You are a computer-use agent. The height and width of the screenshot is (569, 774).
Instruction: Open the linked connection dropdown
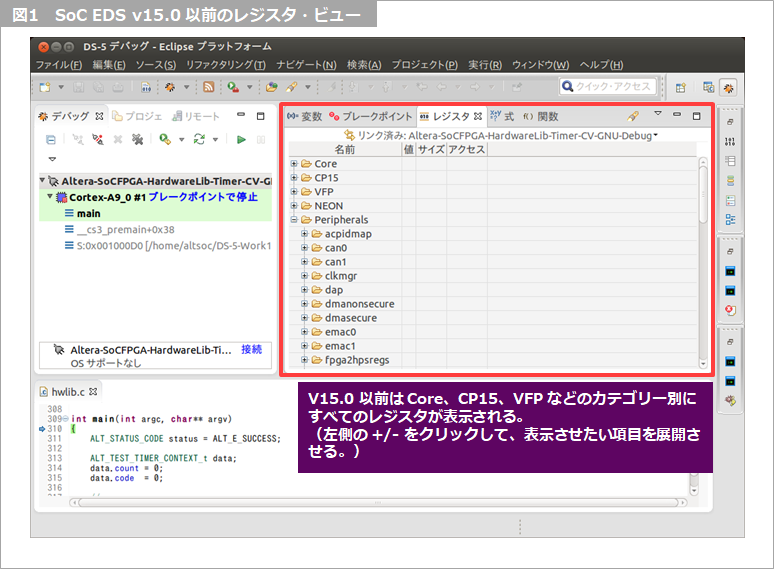[x=656, y=134]
